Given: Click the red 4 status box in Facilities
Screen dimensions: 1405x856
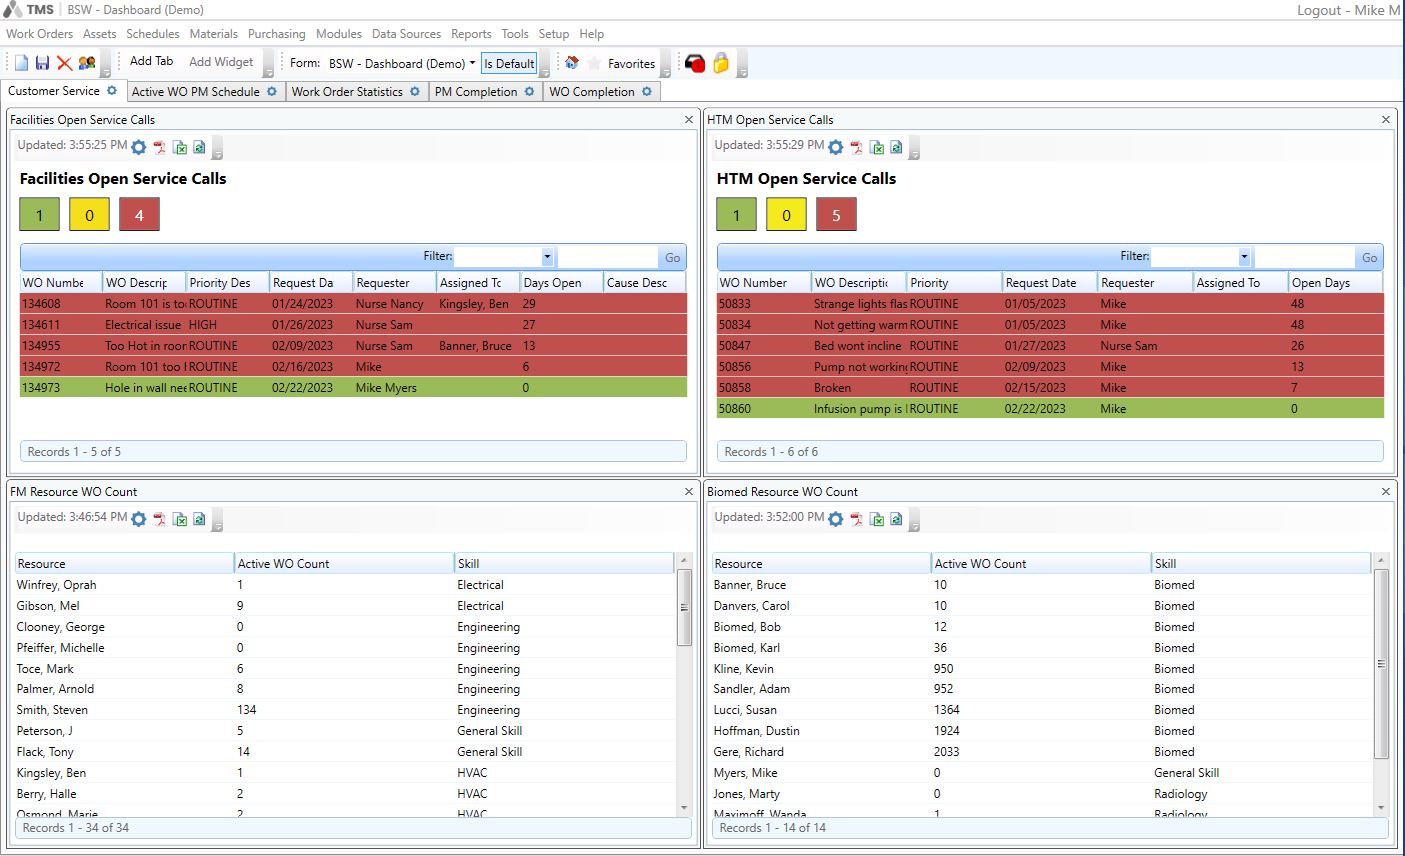Looking at the screenshot, I should point(139,215).
